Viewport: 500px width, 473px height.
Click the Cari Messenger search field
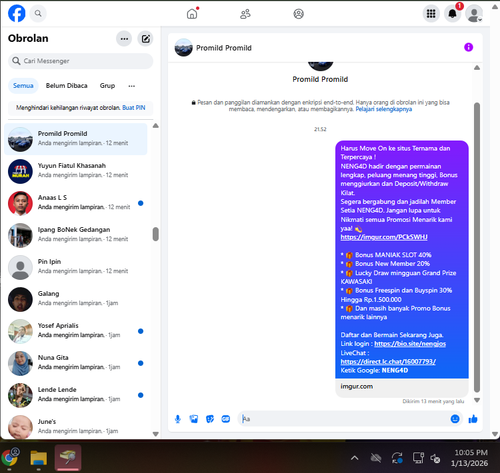click(80, 61)
